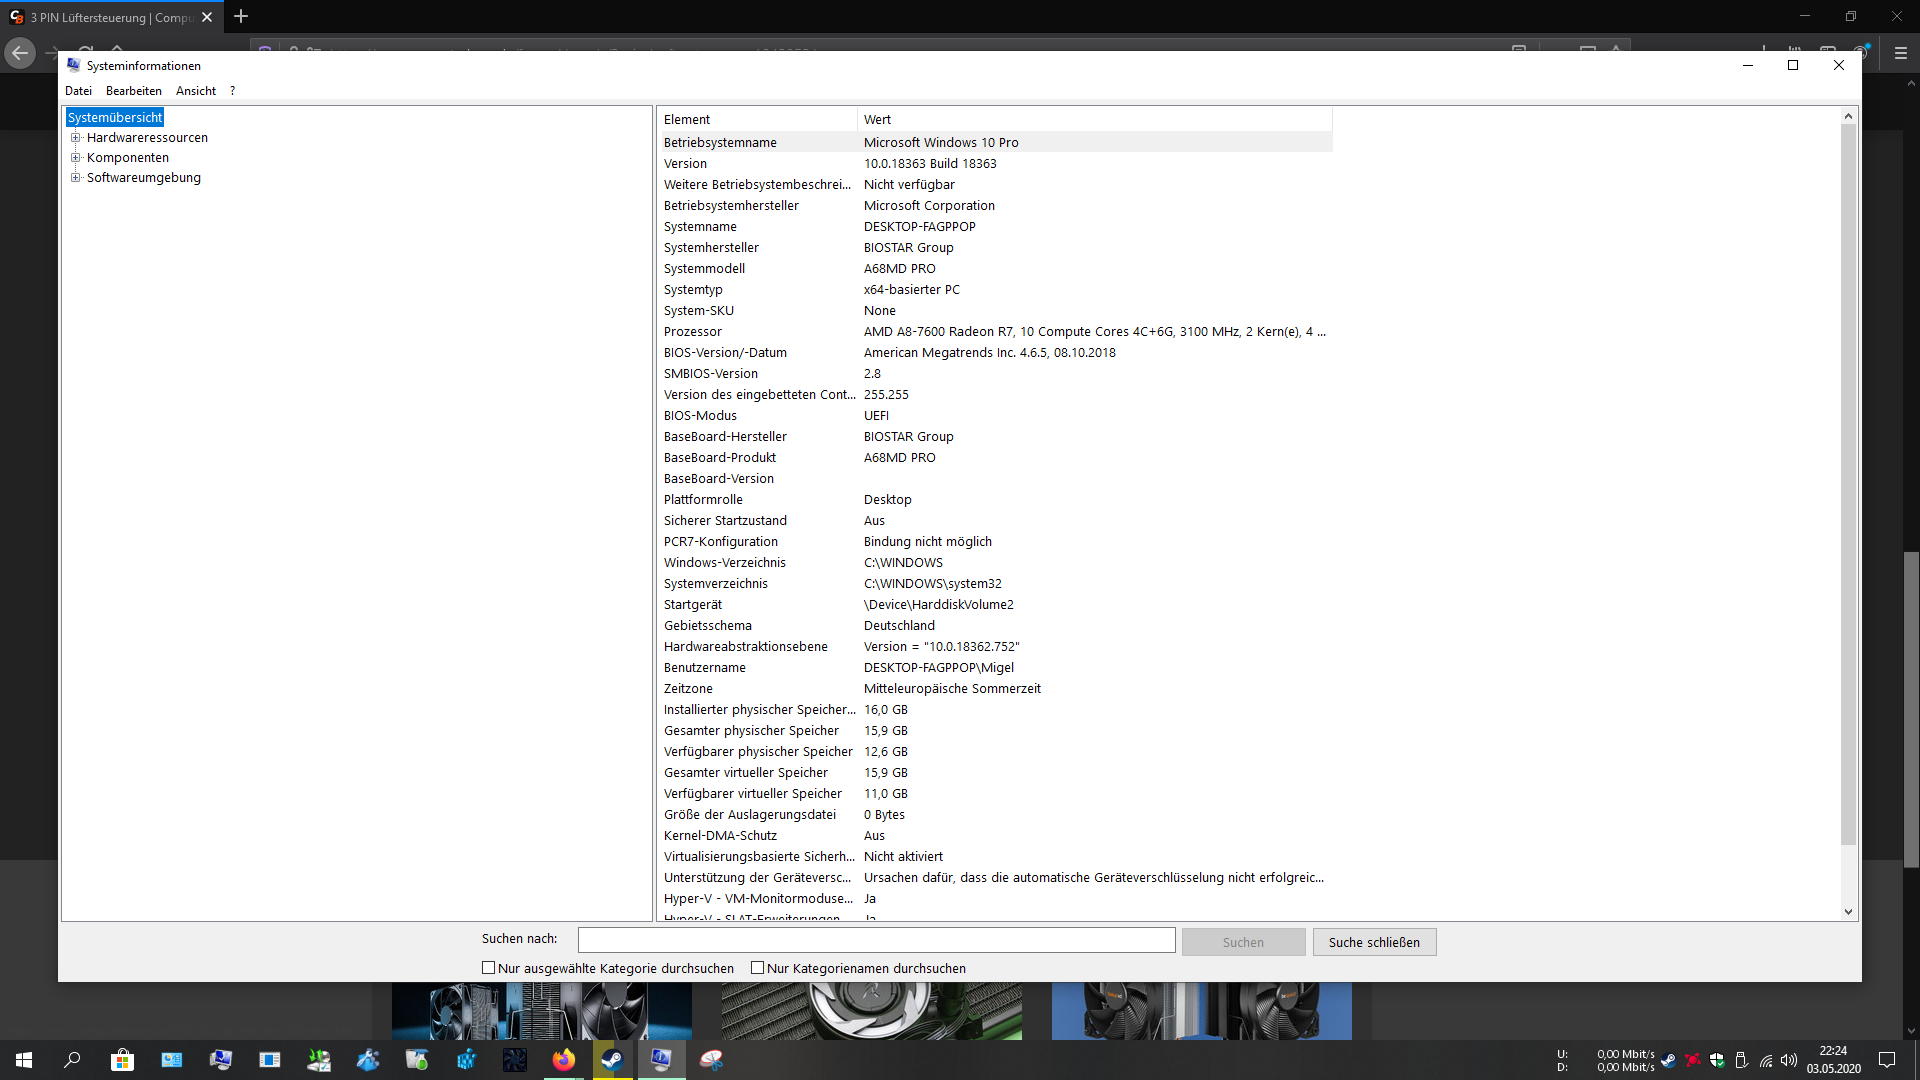The image size is (1920, 1080).
Task: Select the BIOS-Version/-Datum row
Action: pyautogui.click(x=995, y=353)
